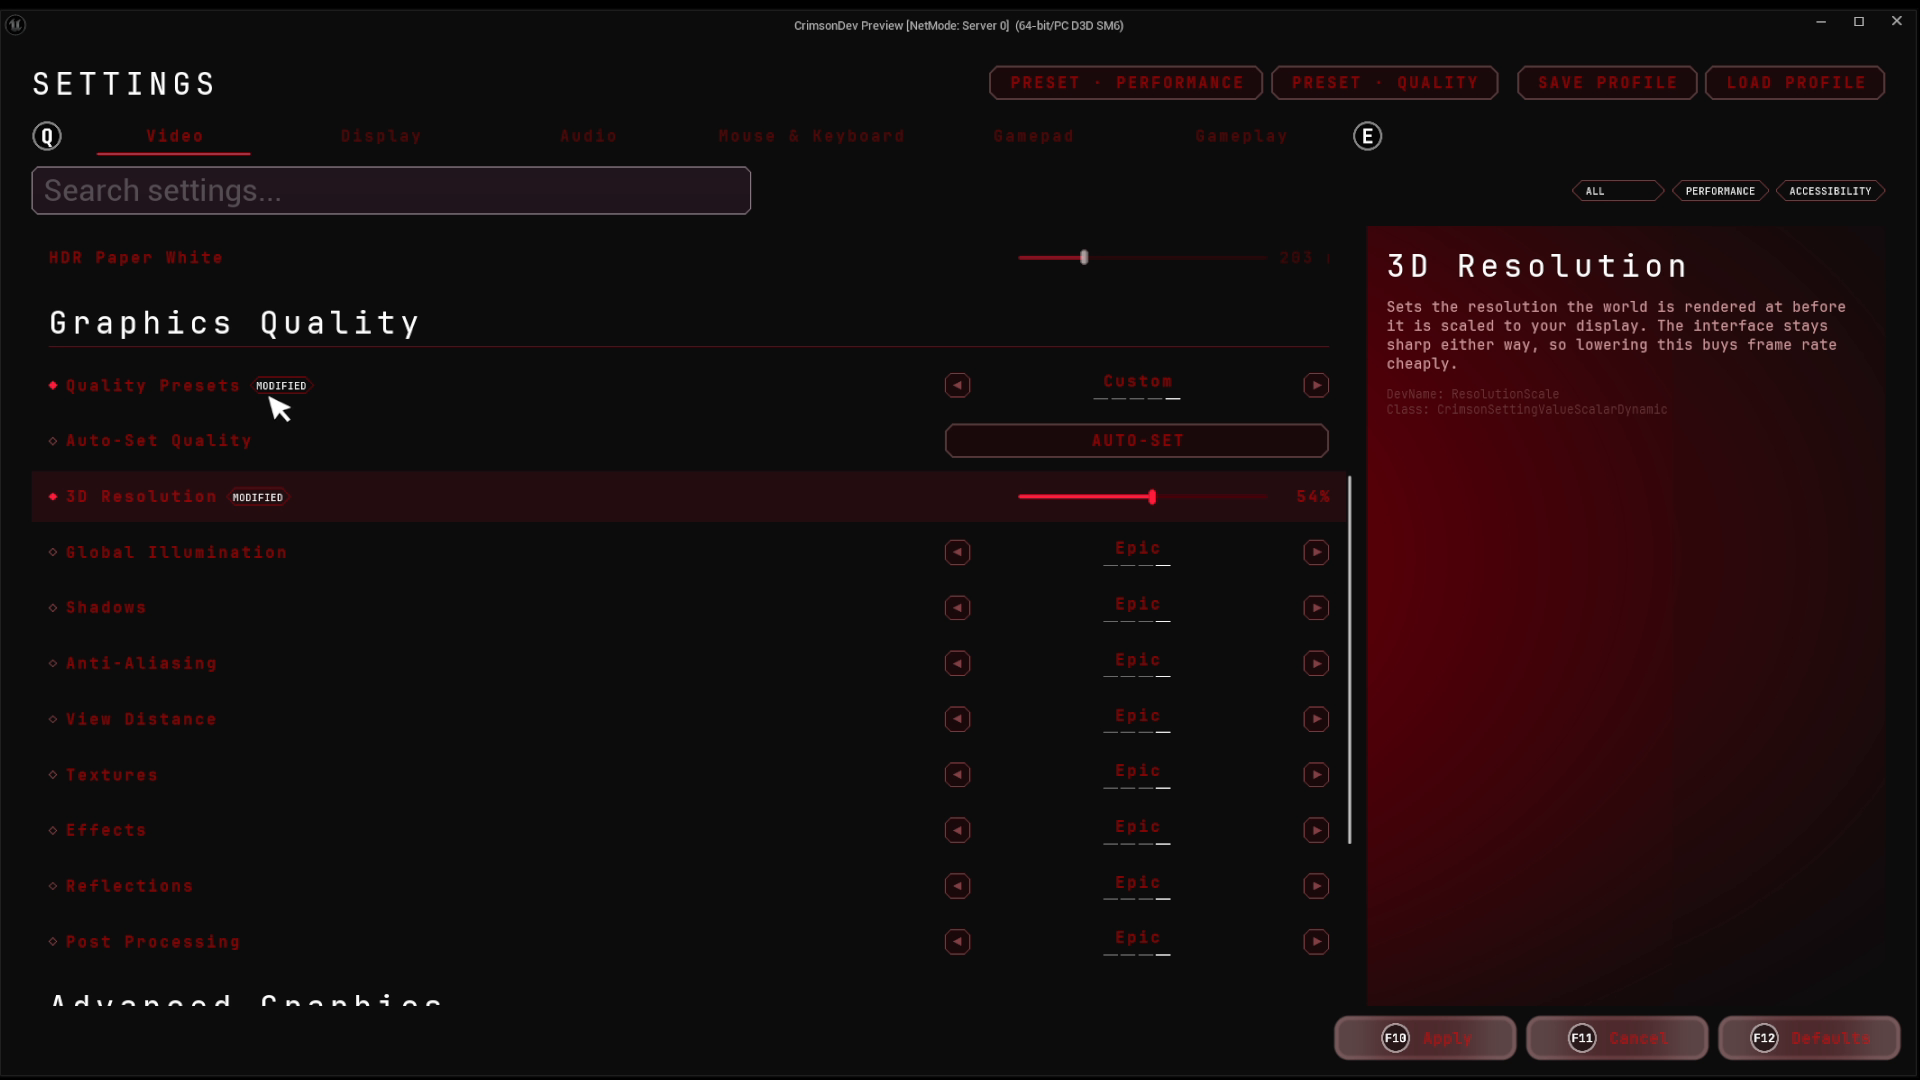Click the settings list vertical scrollbar
The image size is (1920, 1080).
coord(1350,660)
